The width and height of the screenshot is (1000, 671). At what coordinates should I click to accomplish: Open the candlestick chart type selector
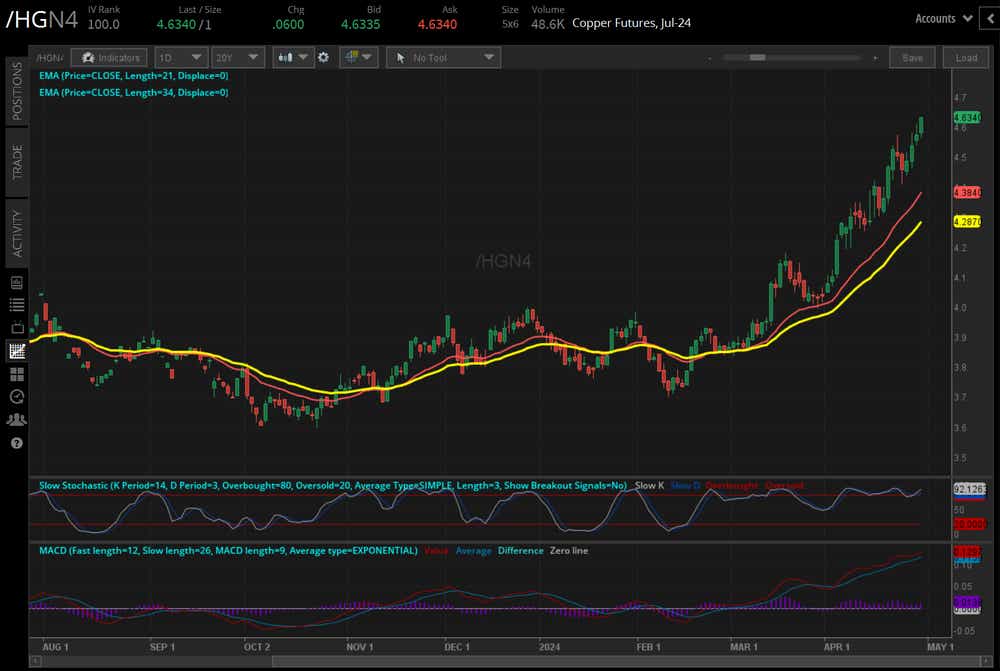(x=291, y=58)
